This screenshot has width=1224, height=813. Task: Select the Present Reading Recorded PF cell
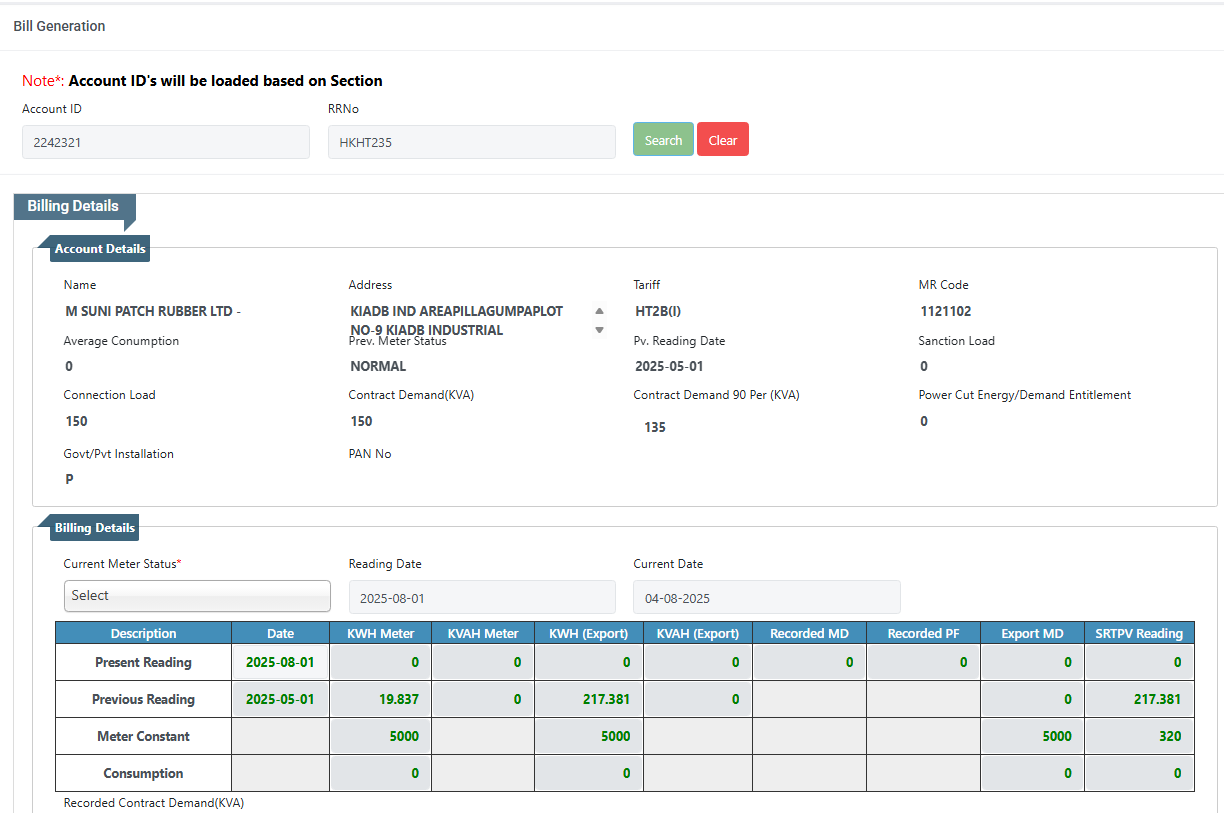tap(923, 662)
